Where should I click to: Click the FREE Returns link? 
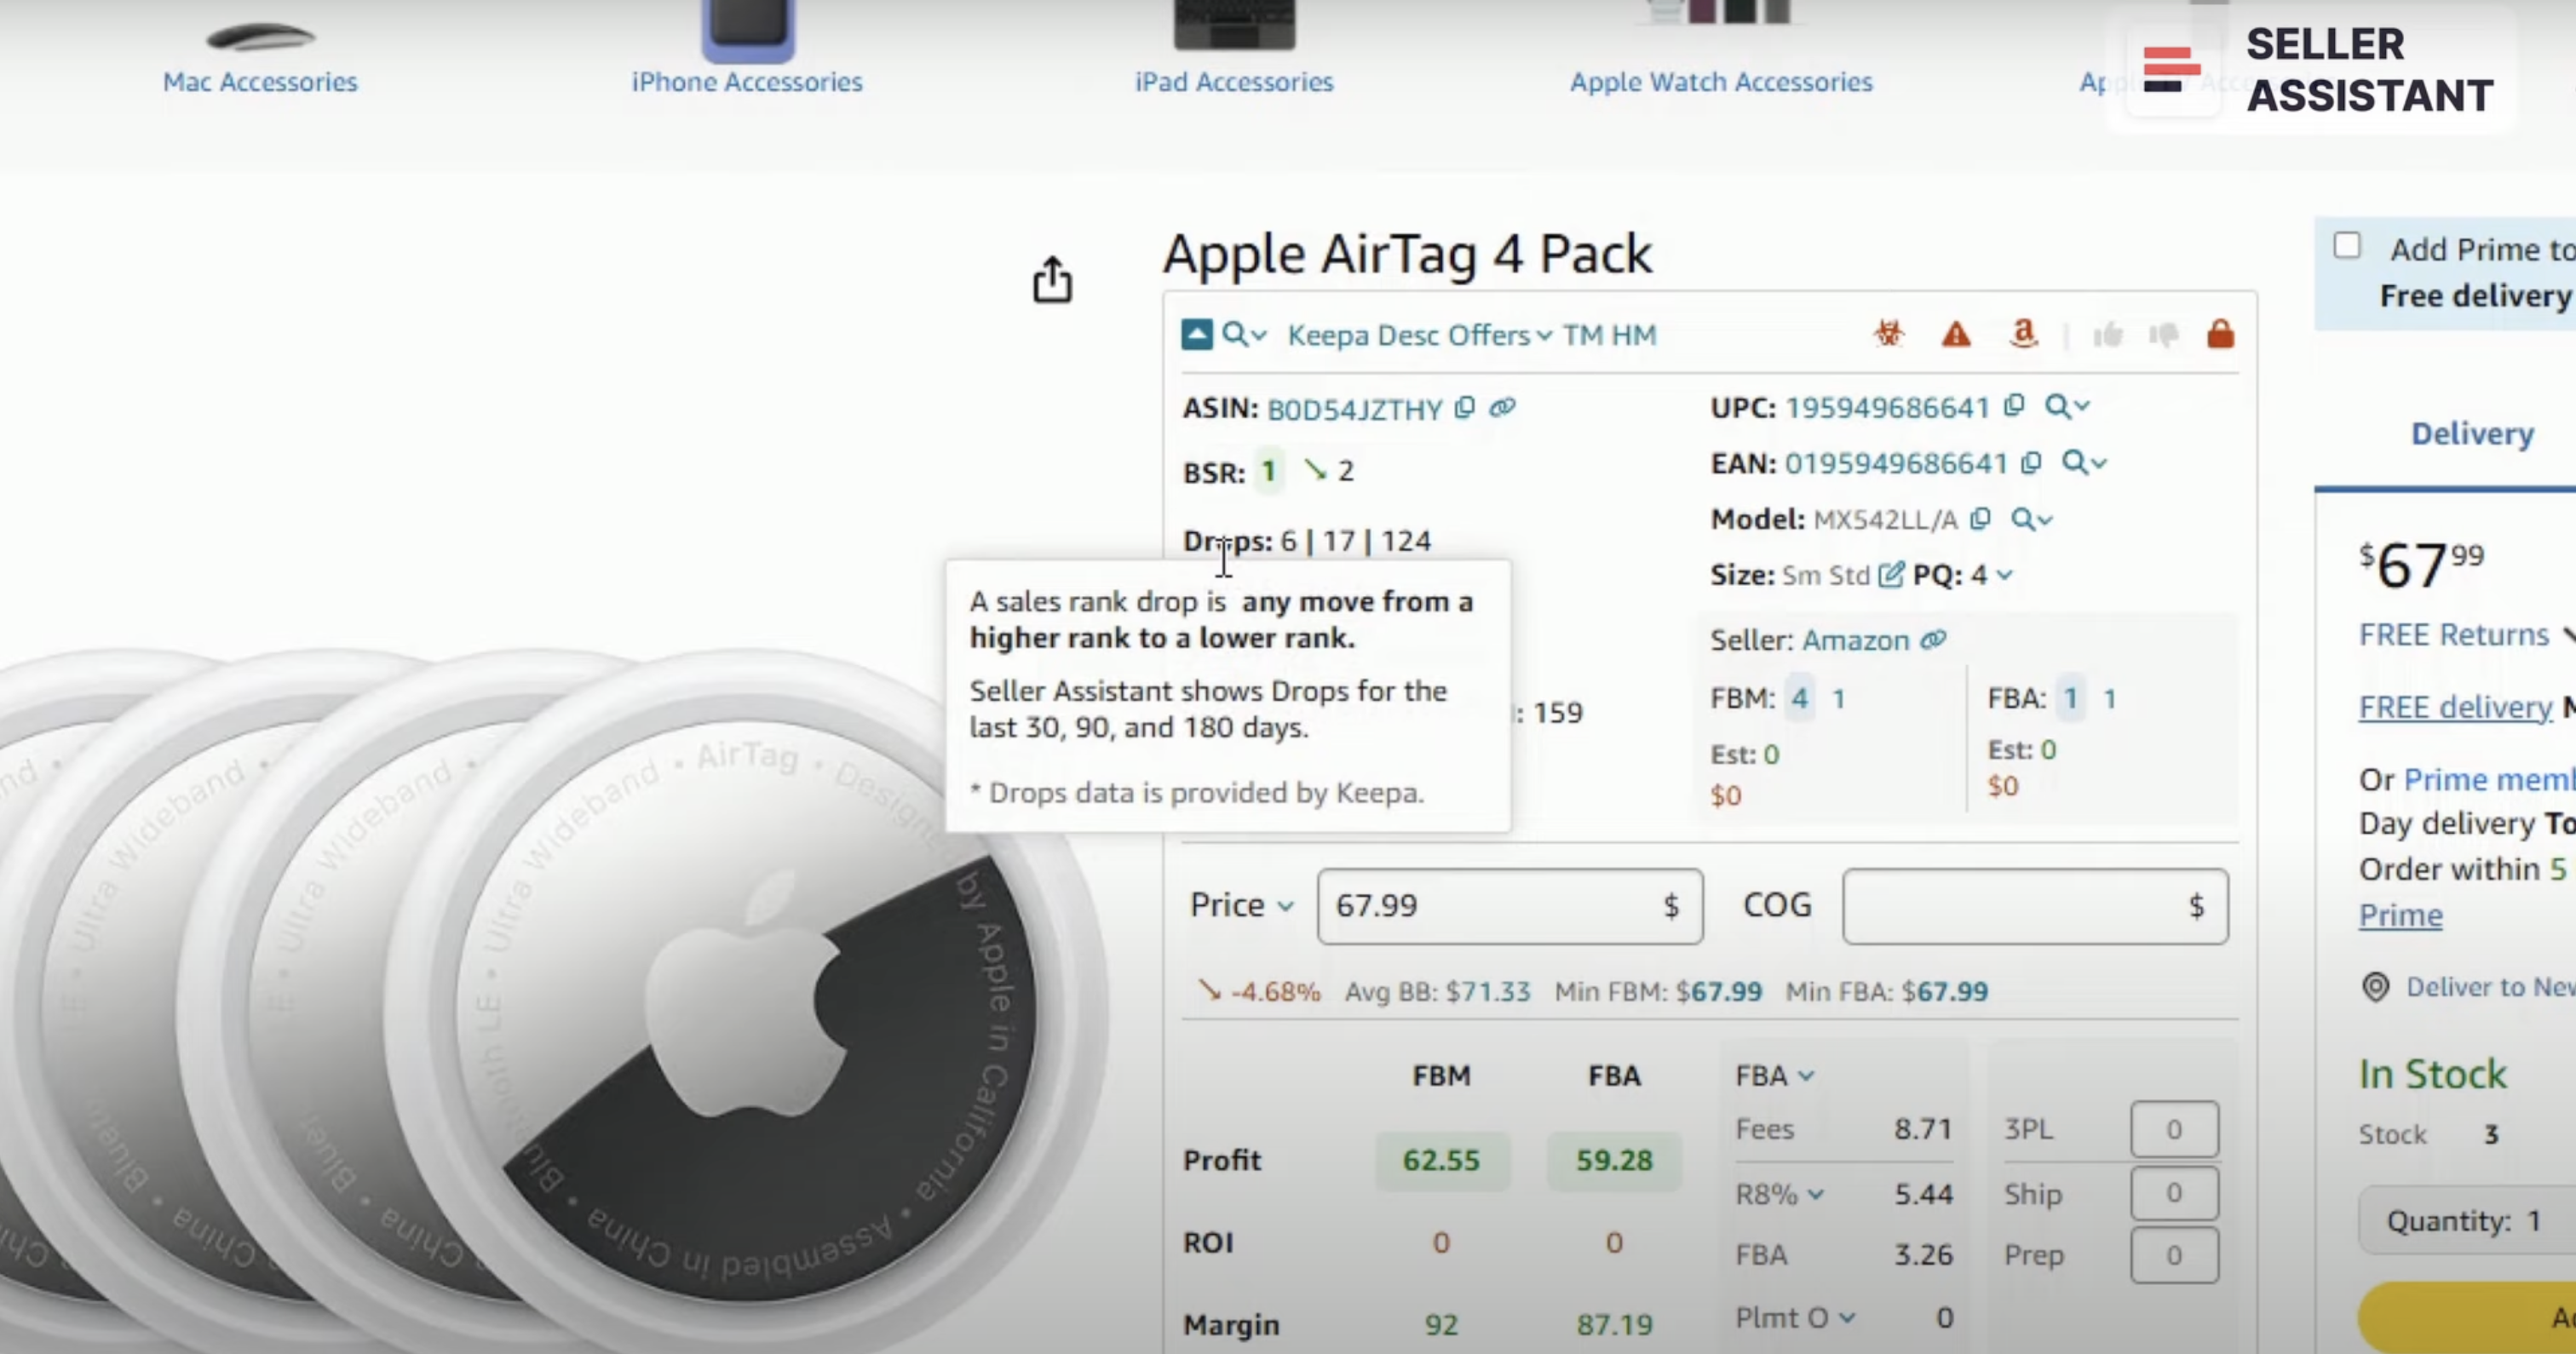pyautogui.click(x=2453, y=635)
